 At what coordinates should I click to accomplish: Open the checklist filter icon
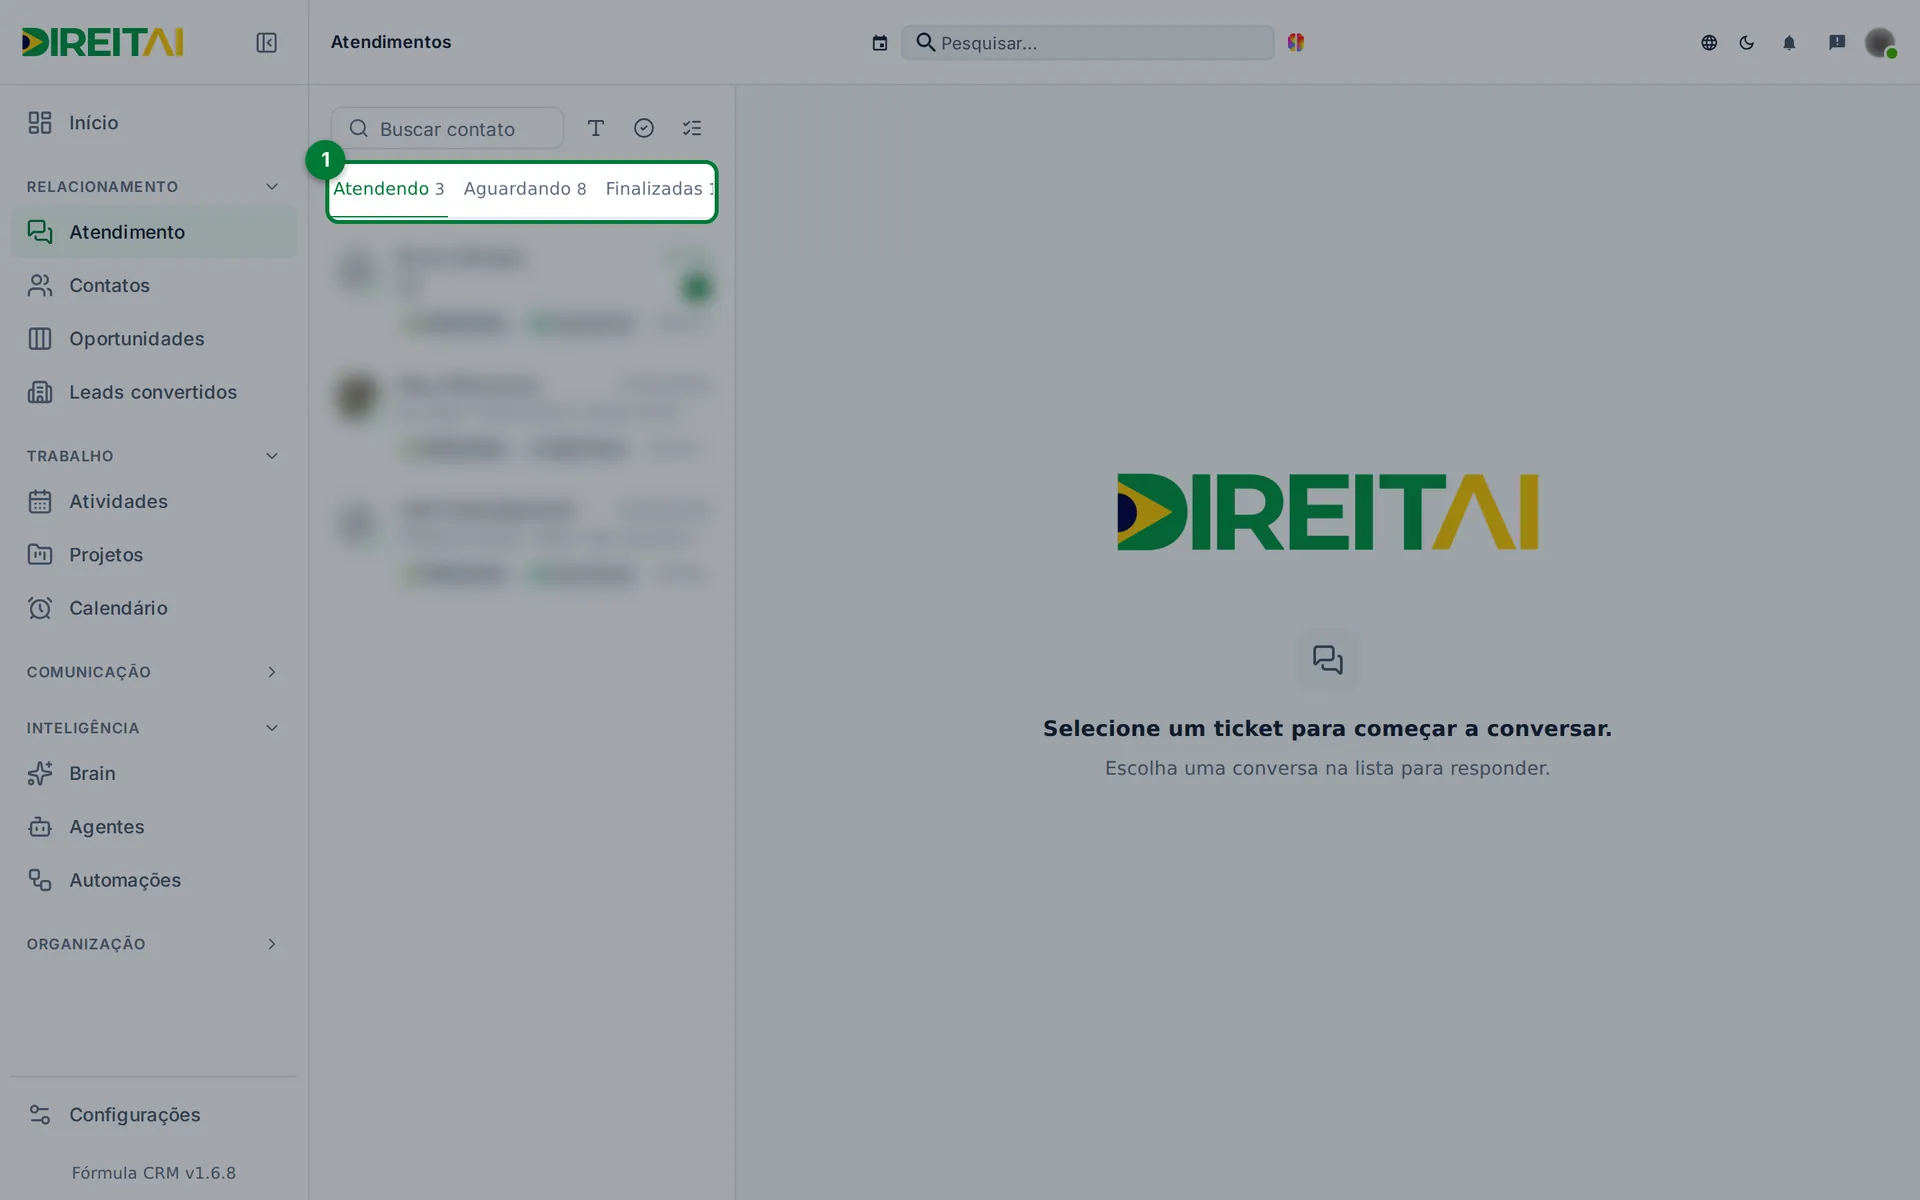(x=692, y=128)
